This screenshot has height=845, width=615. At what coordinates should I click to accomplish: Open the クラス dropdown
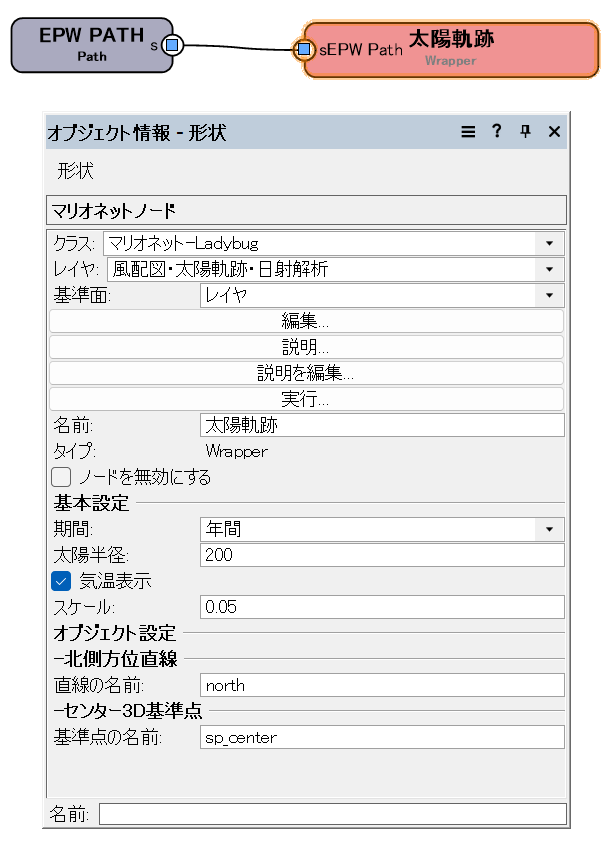click(x=333, y=243)
